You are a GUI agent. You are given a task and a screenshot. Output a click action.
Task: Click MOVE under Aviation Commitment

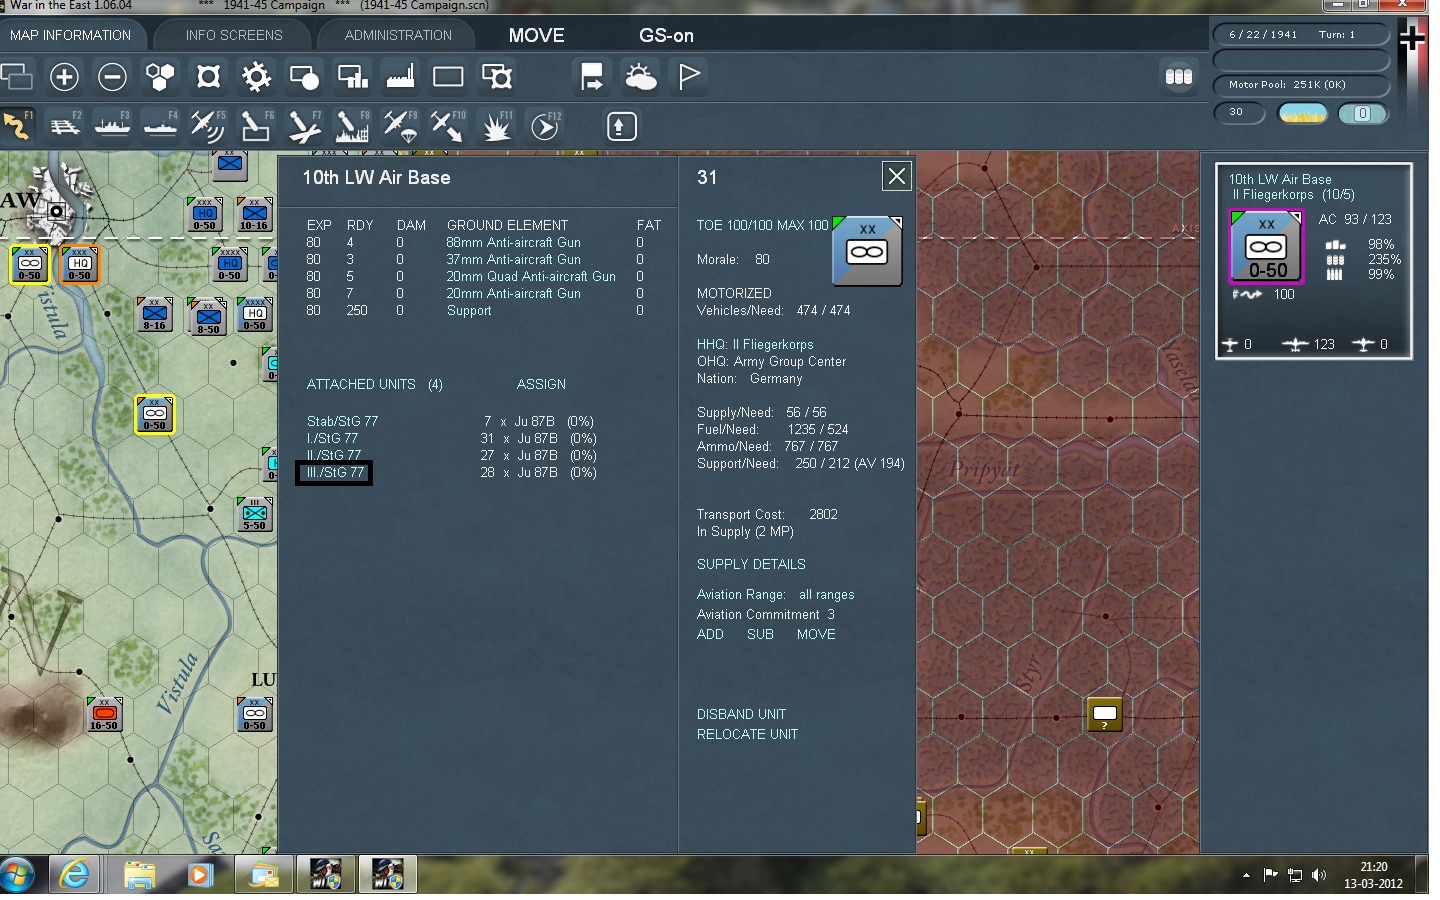(816, 634)
